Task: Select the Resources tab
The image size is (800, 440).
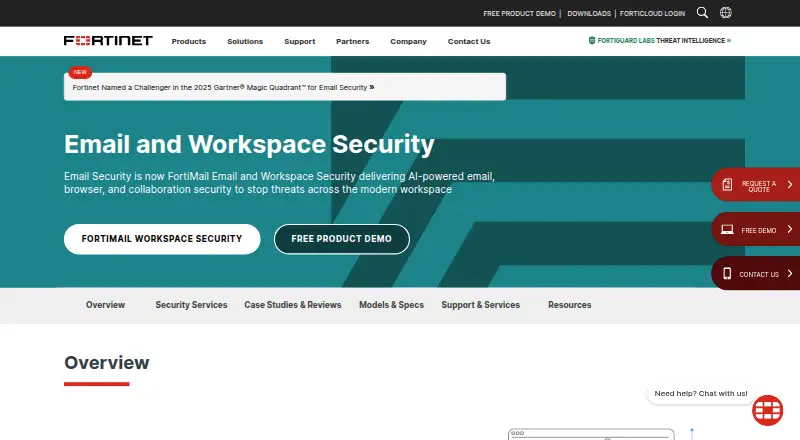Action: [x=569, y=305]
